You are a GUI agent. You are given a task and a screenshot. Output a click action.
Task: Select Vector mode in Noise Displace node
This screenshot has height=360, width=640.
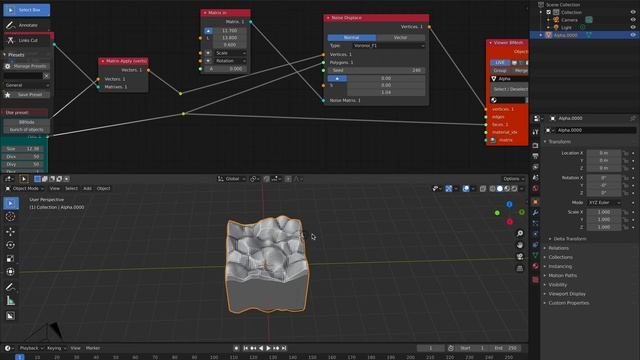point(400,38)
